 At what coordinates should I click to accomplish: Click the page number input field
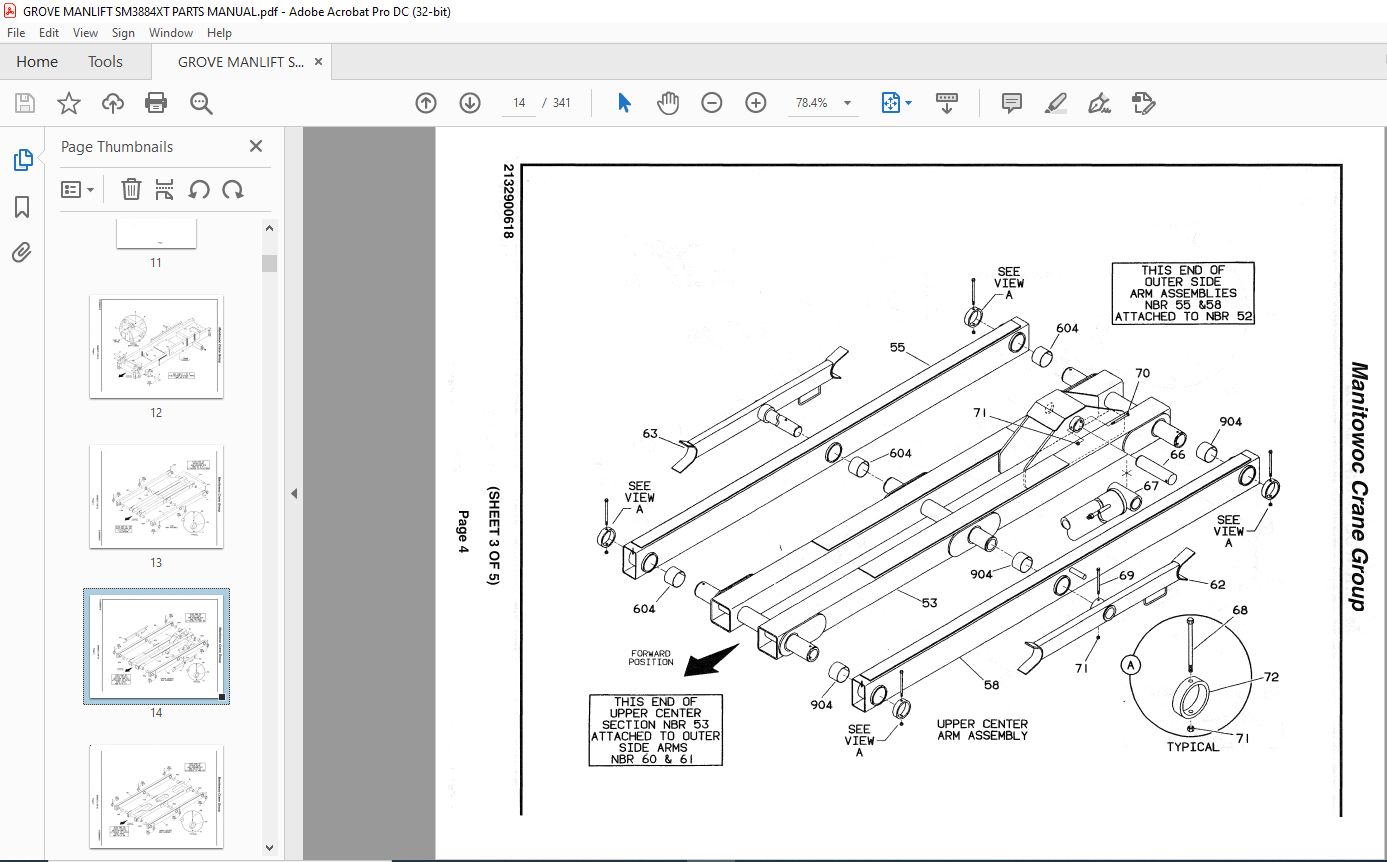(519, 103)
